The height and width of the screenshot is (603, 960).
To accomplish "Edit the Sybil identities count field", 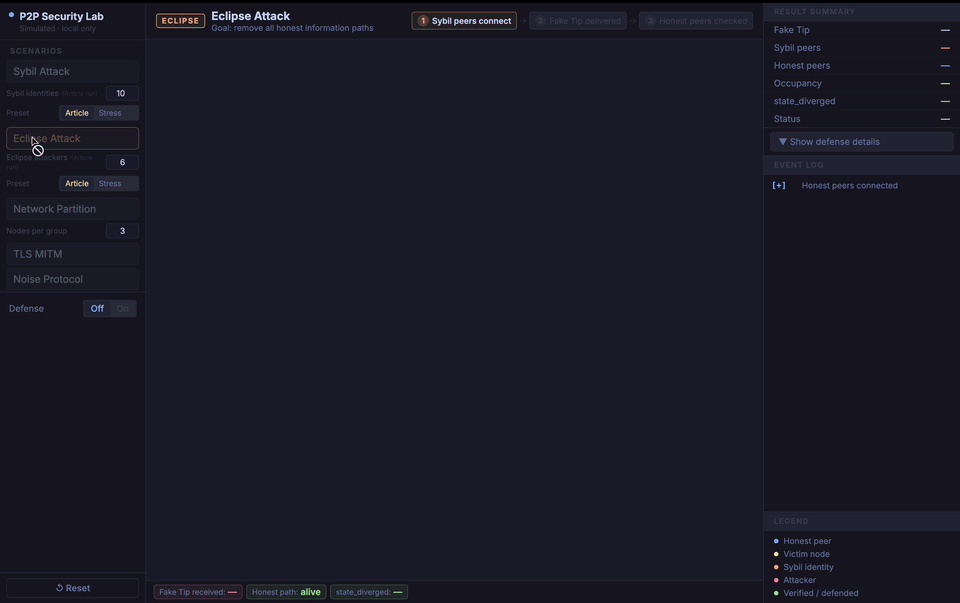I will click(122, 93).
